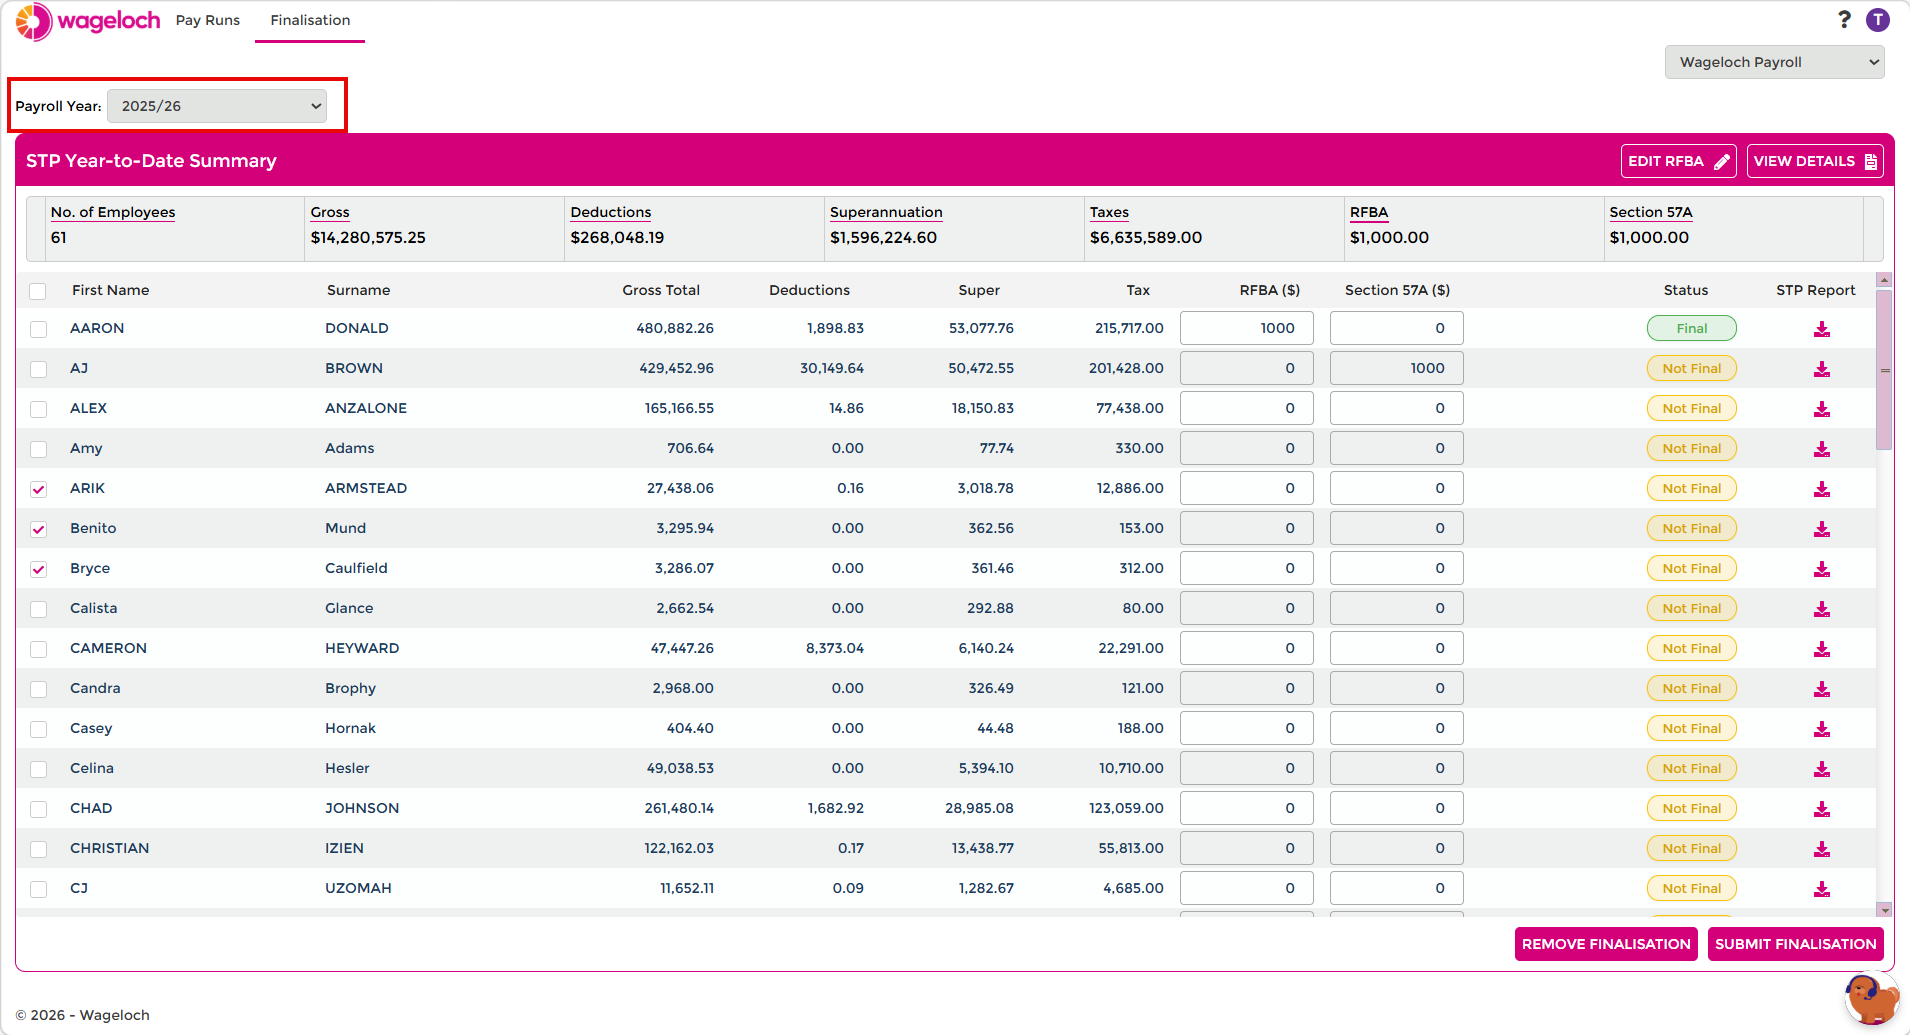
Task: Click RFBA input for CAMERON HEYWARD
Action: tap(1246, 648)
